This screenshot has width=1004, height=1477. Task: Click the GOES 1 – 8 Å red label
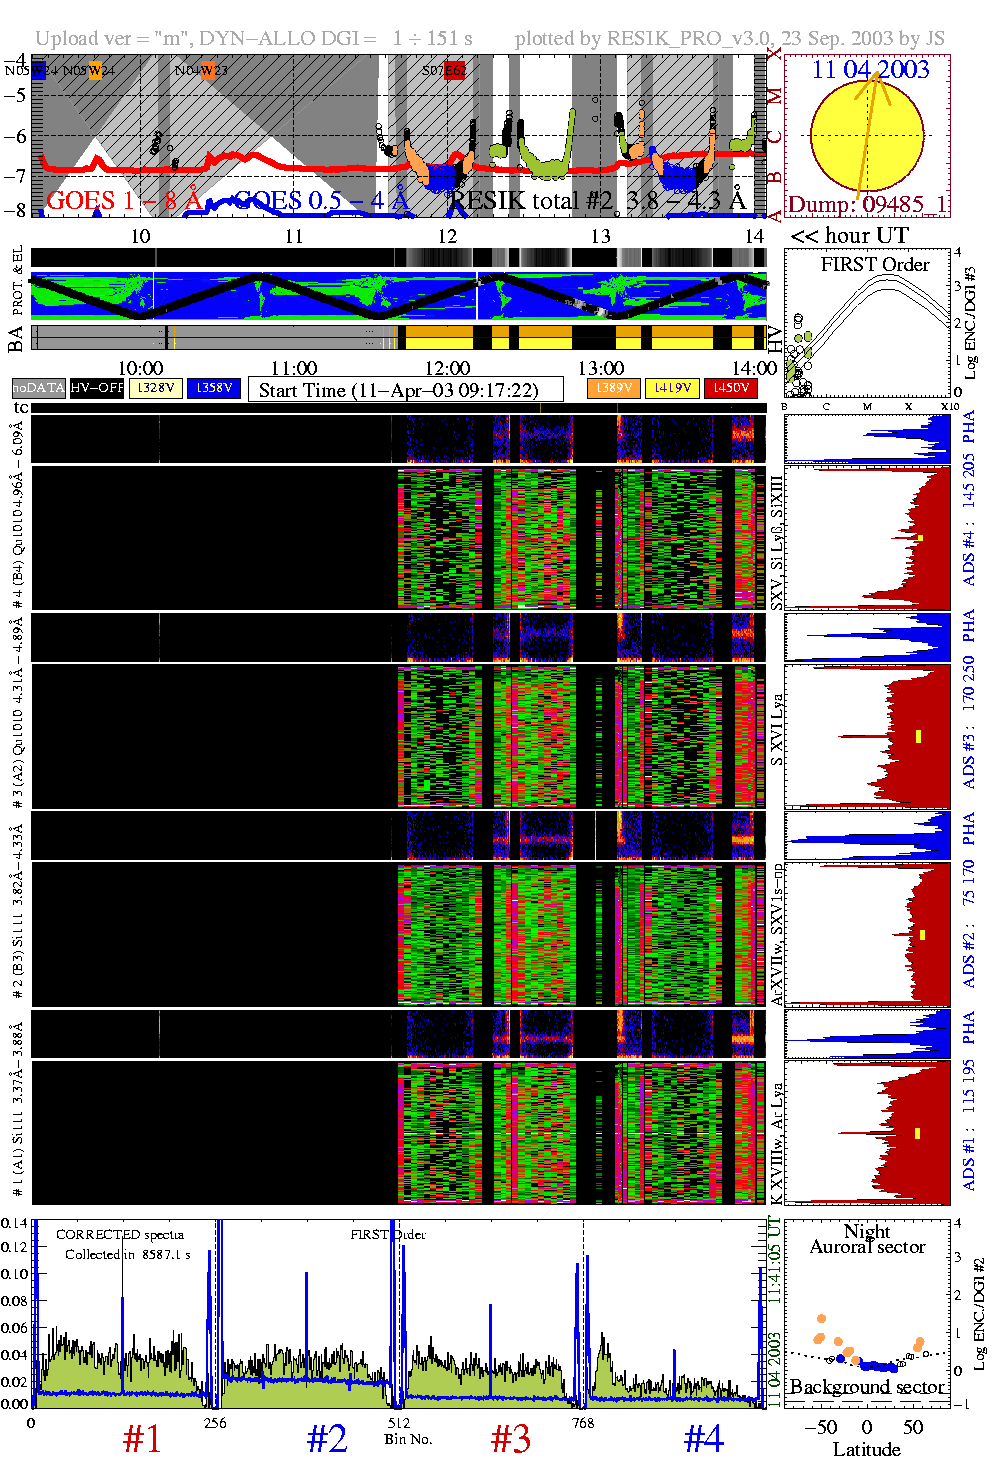coord(125,201)
